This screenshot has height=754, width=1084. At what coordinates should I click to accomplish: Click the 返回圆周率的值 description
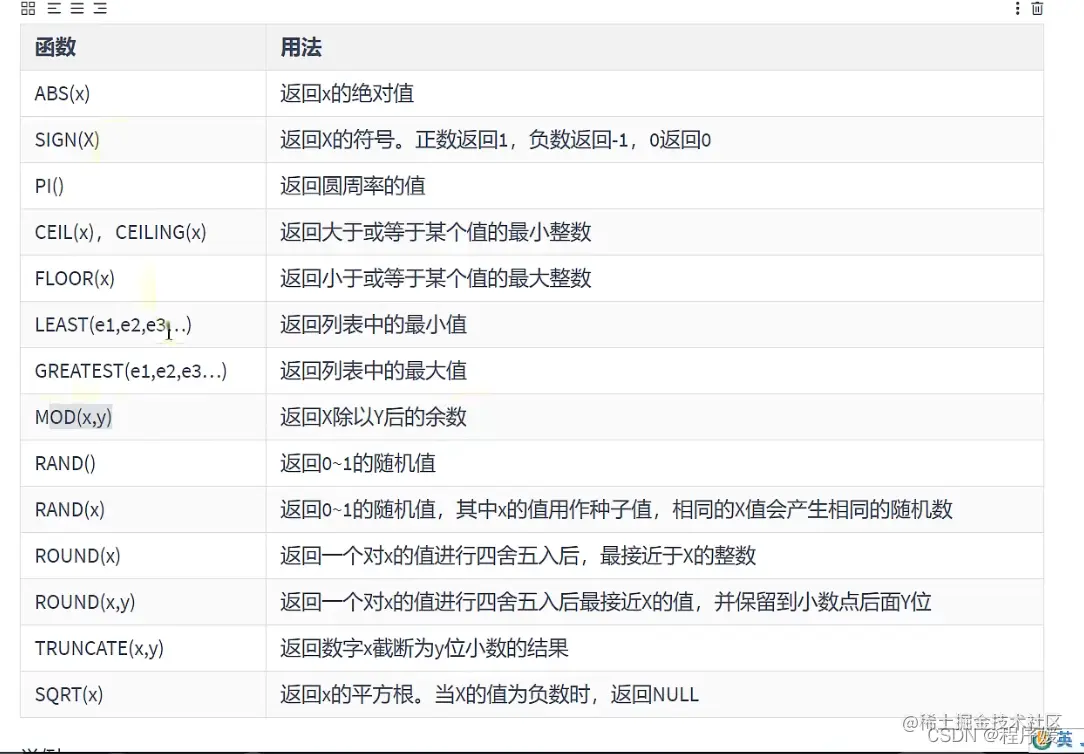tap(353, 186)
